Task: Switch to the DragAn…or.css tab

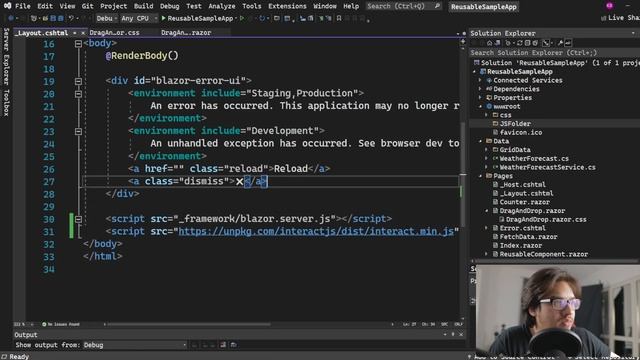Action: [x=114, y=32]
